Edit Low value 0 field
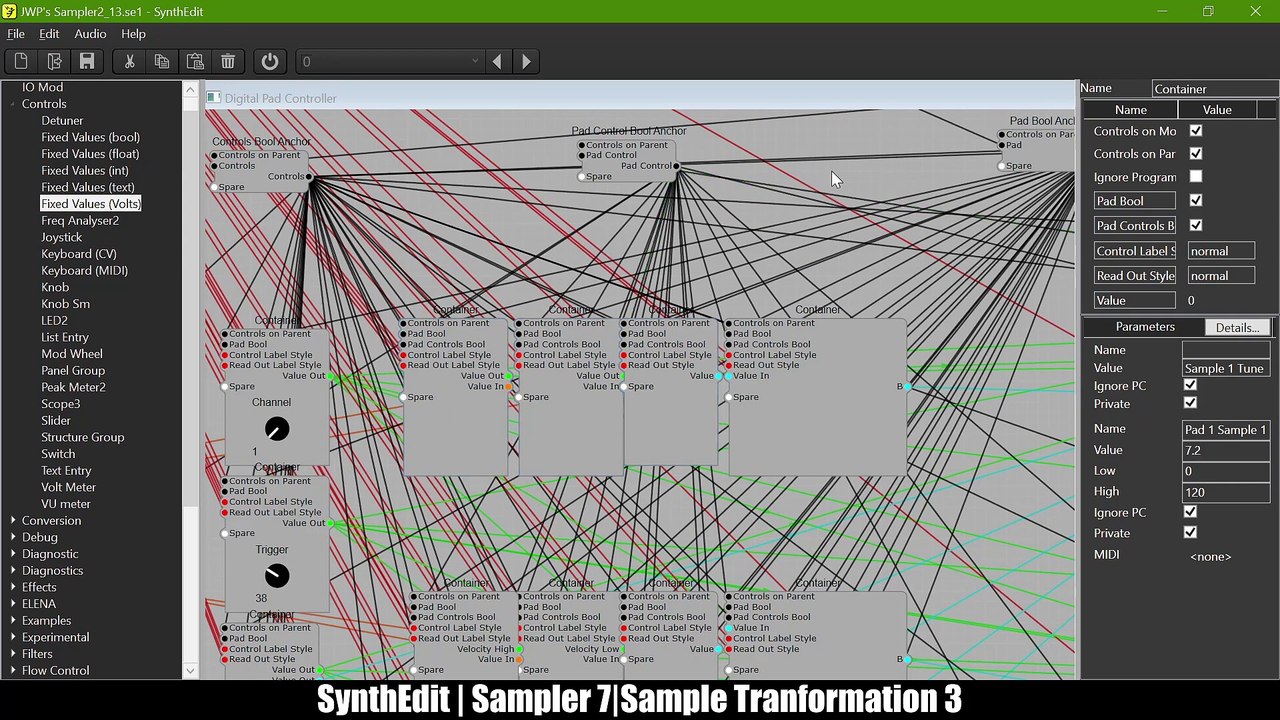 1226,471
